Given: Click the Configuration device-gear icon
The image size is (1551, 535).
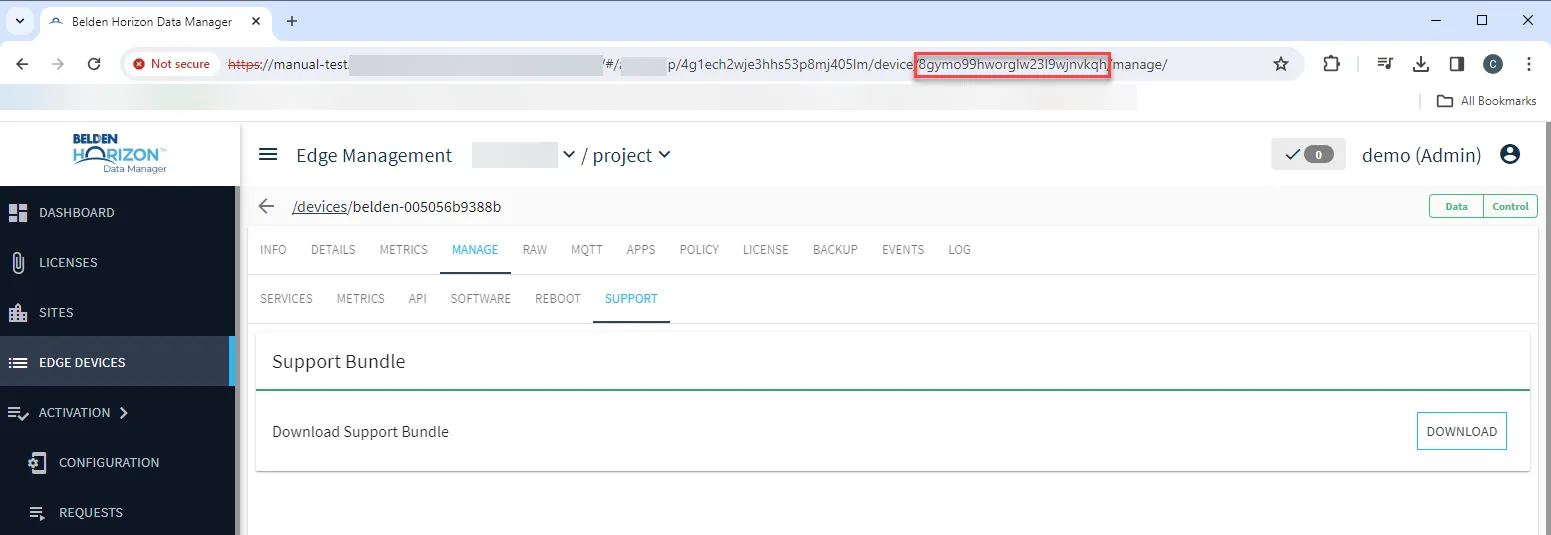Looking at the screenshot, I should click(x=37, y=462).
